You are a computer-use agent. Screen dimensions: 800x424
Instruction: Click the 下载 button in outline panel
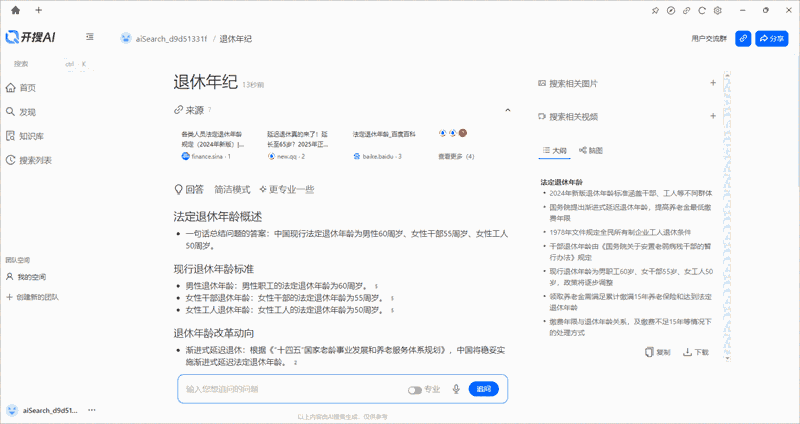[696, 353]
